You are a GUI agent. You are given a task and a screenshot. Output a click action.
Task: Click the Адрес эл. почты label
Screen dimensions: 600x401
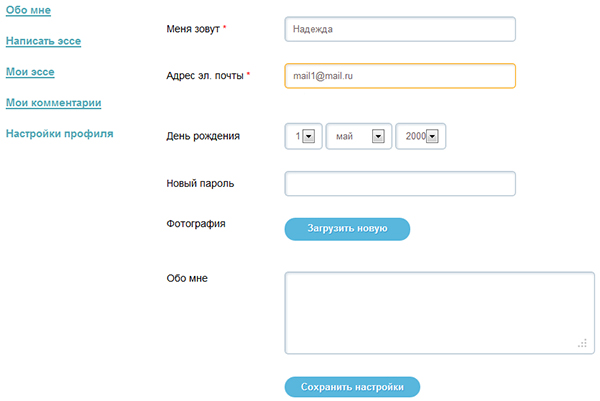[x=204, y=76]
